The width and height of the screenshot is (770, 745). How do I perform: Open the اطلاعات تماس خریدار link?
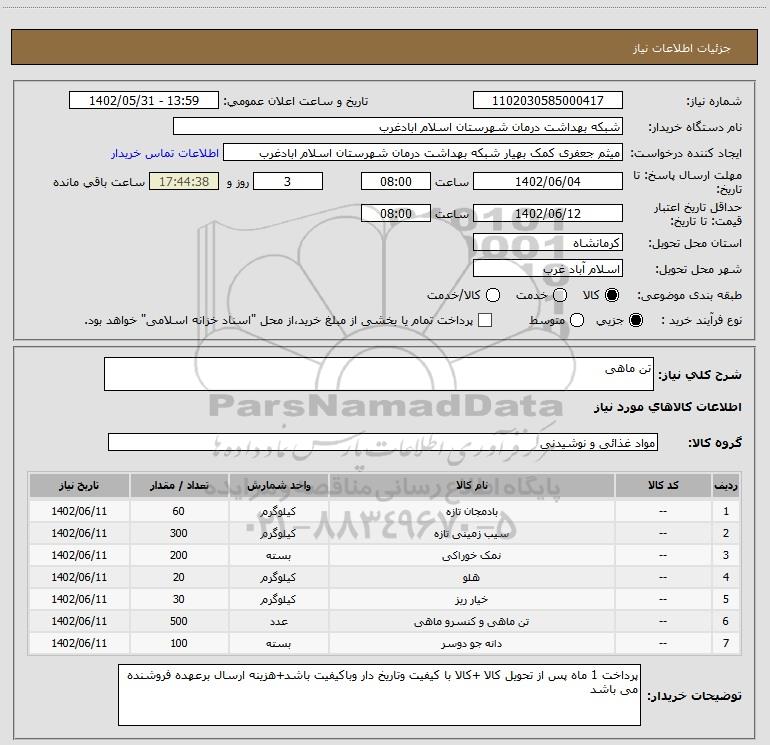[165, 153]
